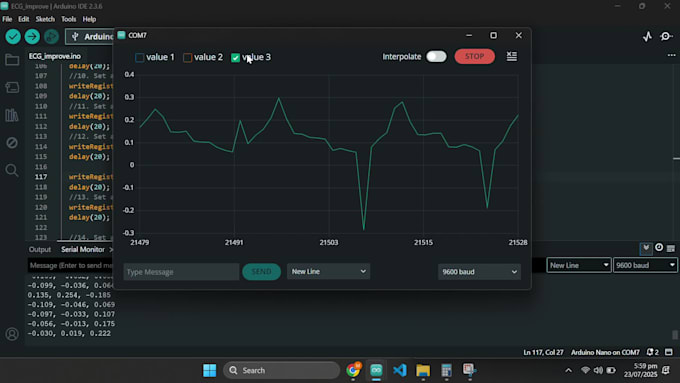Image resolution: width=680 pixels, height=383 pixels.
Task: Toggle the Interpolate switch
Action: pyautogui.click(x=436, y=56)
